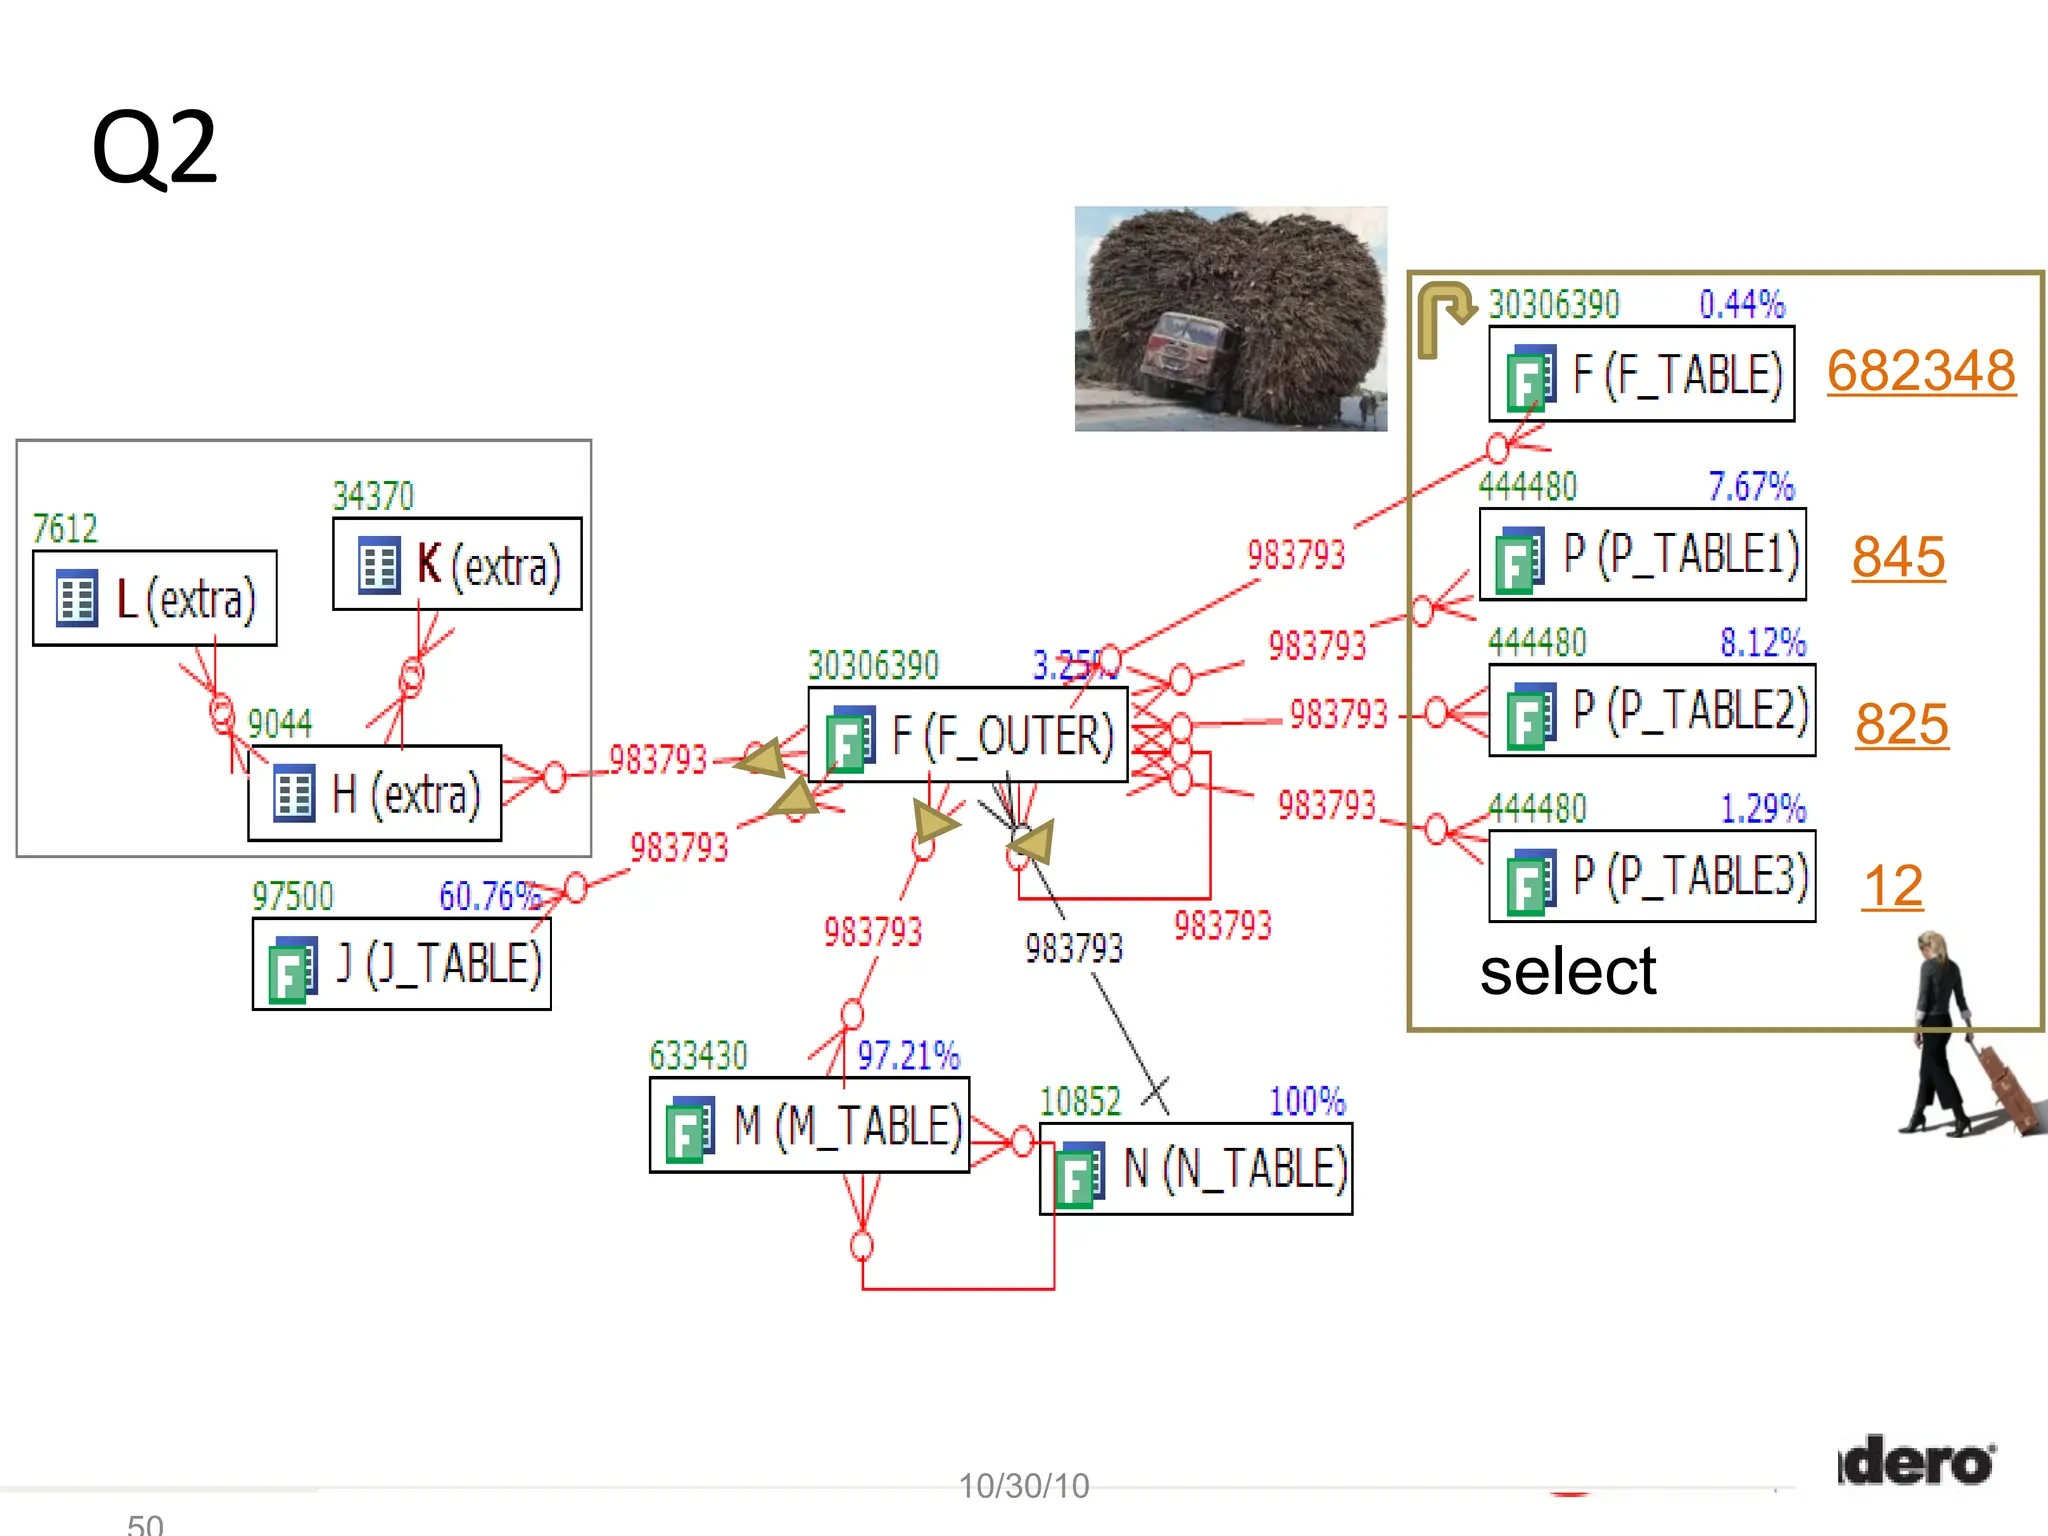Click the L (extra) grid table icon

[77, 599]
